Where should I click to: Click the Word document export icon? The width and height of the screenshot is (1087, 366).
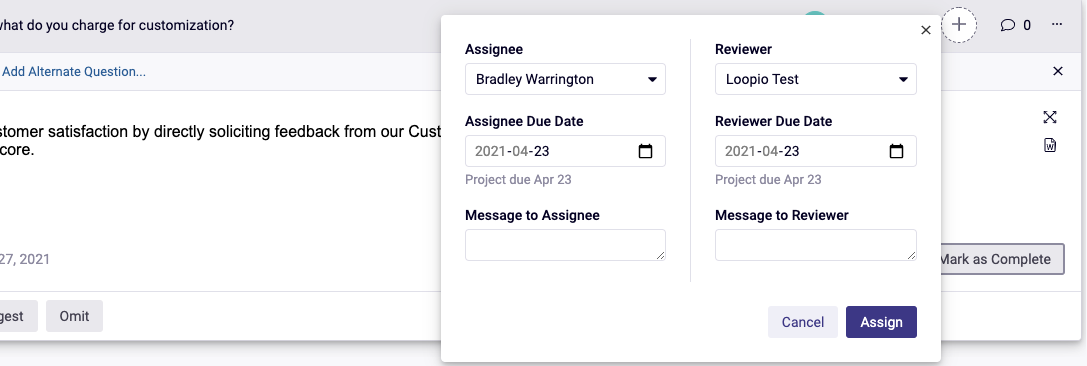point(1050,146)
